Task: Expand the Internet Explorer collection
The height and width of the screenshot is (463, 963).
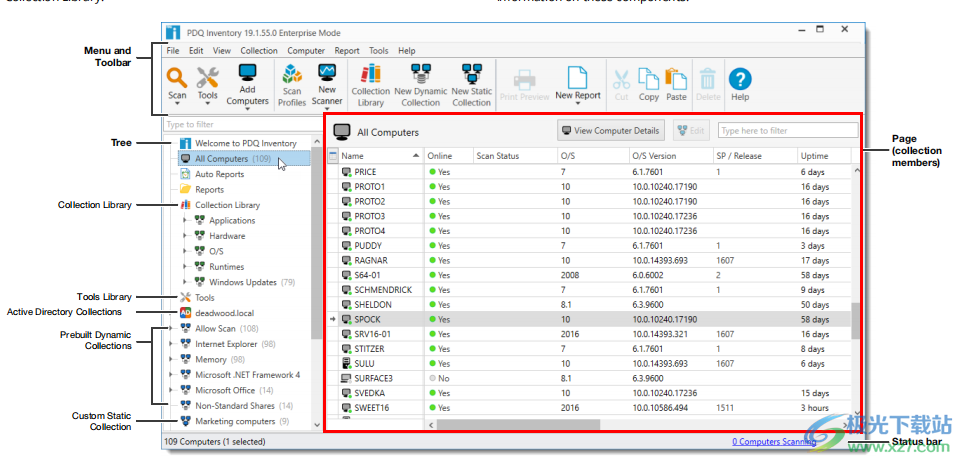Action: tap(170, 344)
